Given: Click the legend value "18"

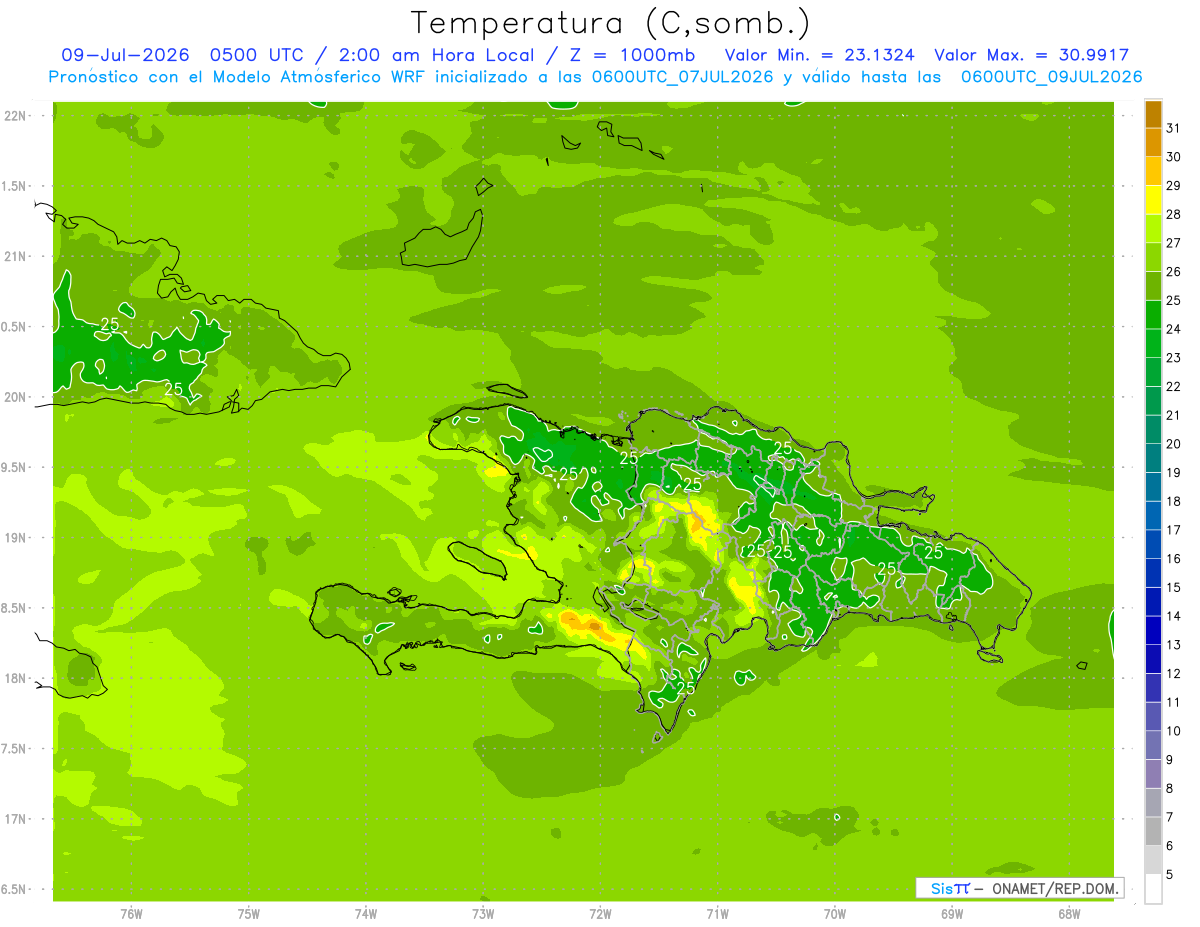Looking at the screenshot, I should (x=1174, y=501).
